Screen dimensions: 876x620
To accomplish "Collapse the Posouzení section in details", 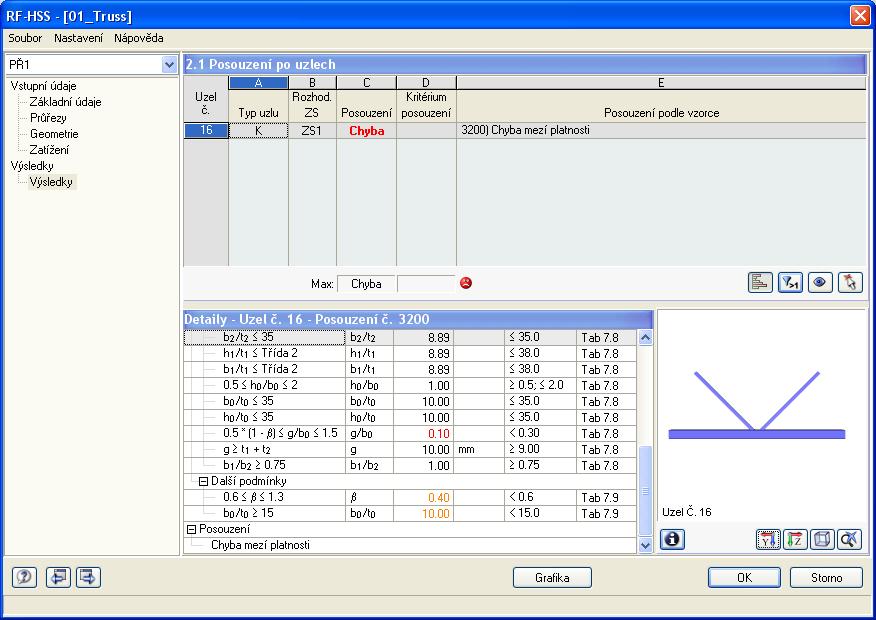I will point(191,529).
